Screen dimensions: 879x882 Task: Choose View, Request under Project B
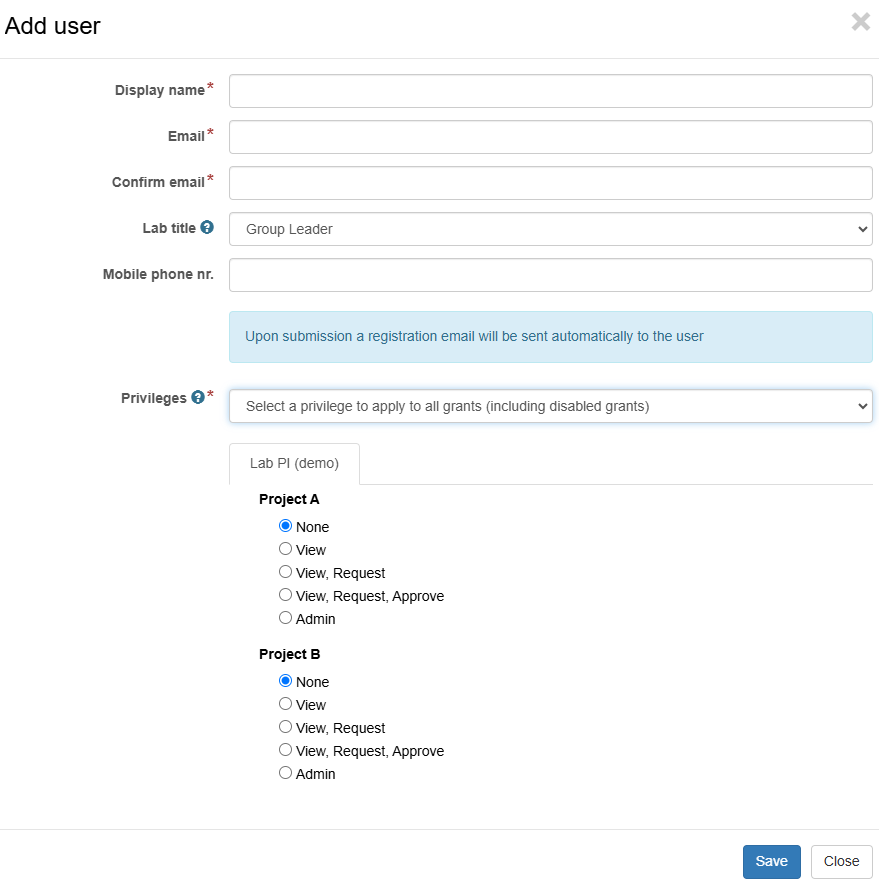[286, 727]
